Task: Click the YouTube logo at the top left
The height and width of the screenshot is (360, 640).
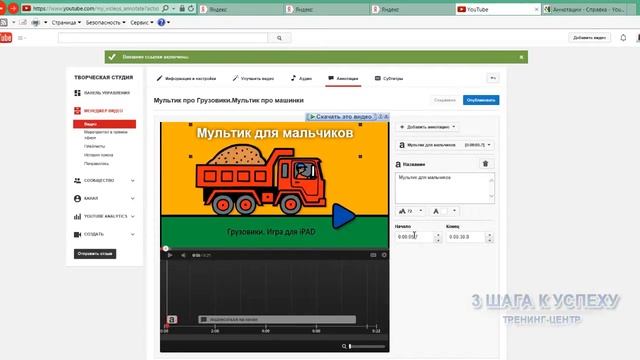Action: (6, 38)
